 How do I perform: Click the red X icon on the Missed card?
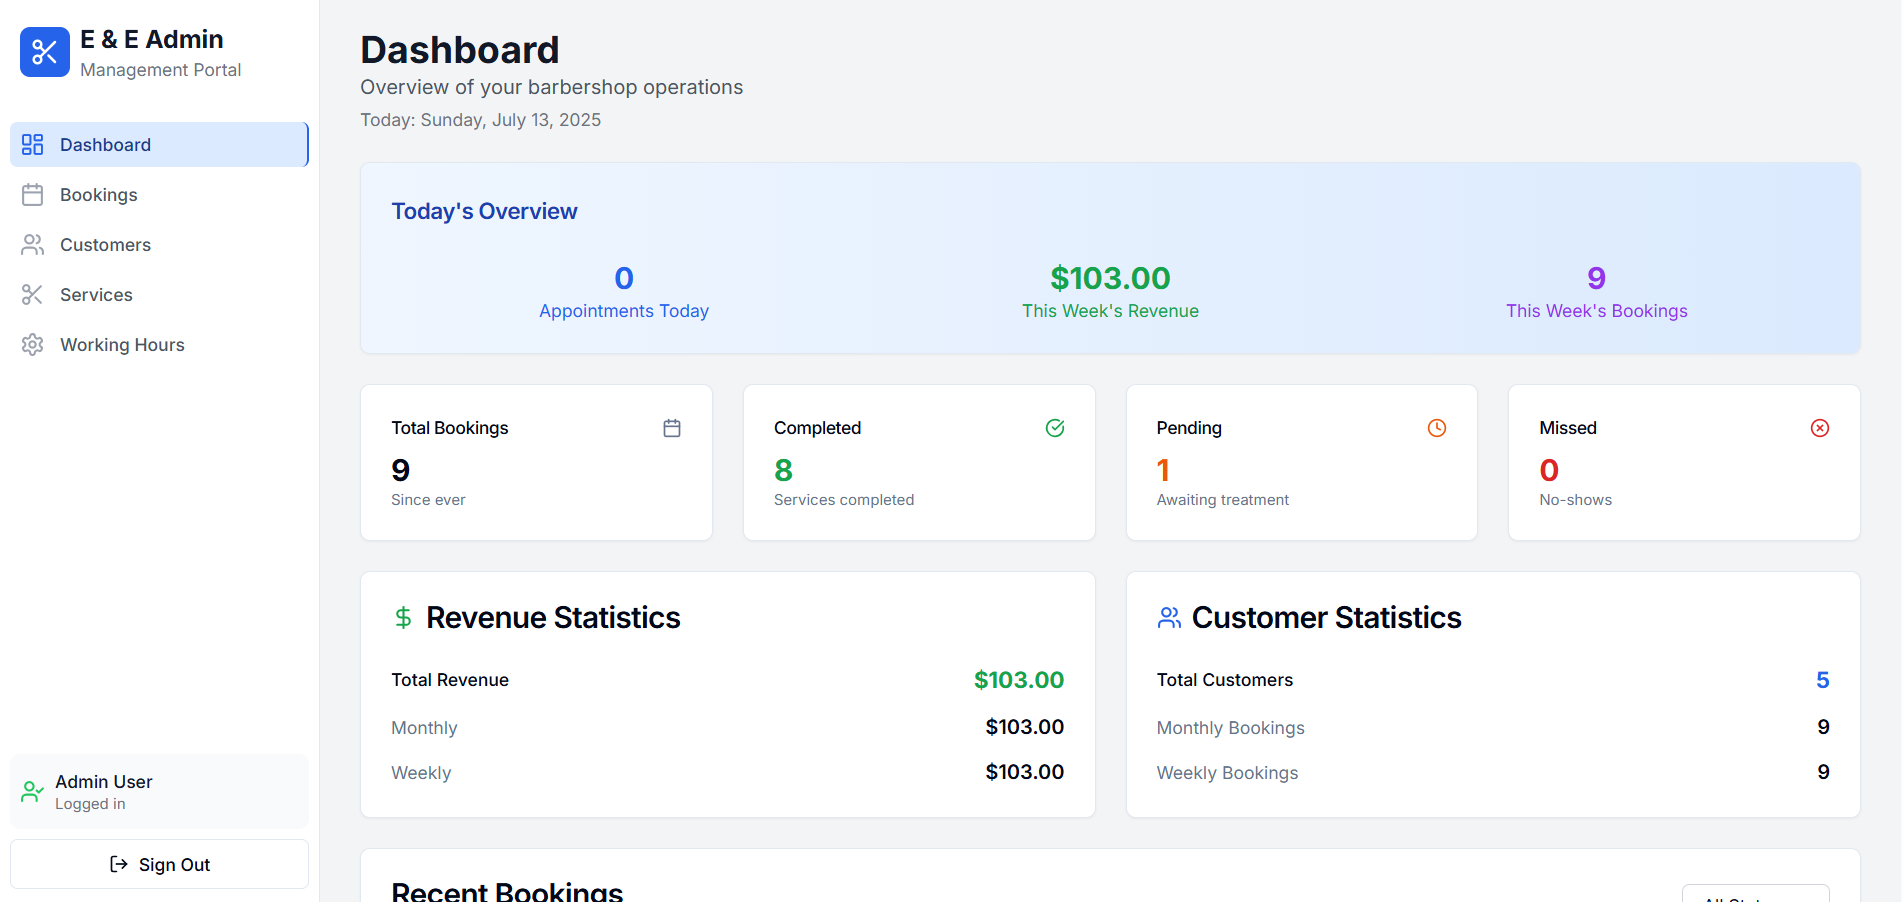1819,427
